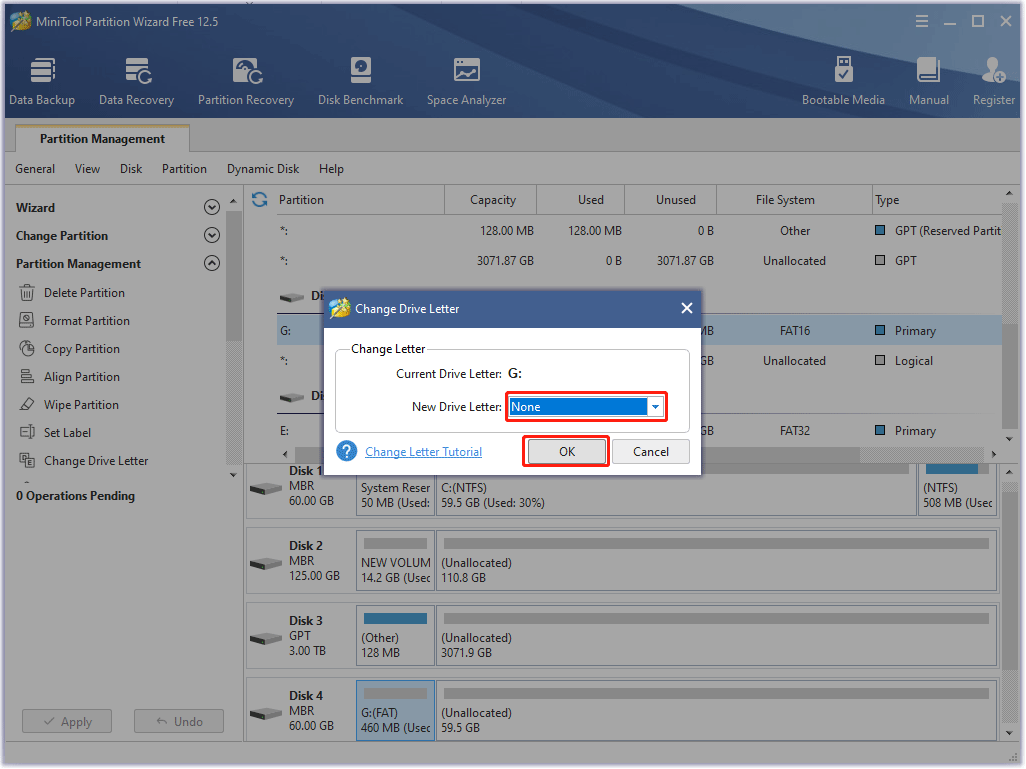This screenshot has height=769, width=1026.
Task: Collapse the Partition Management section
Action: pos(211,263)
